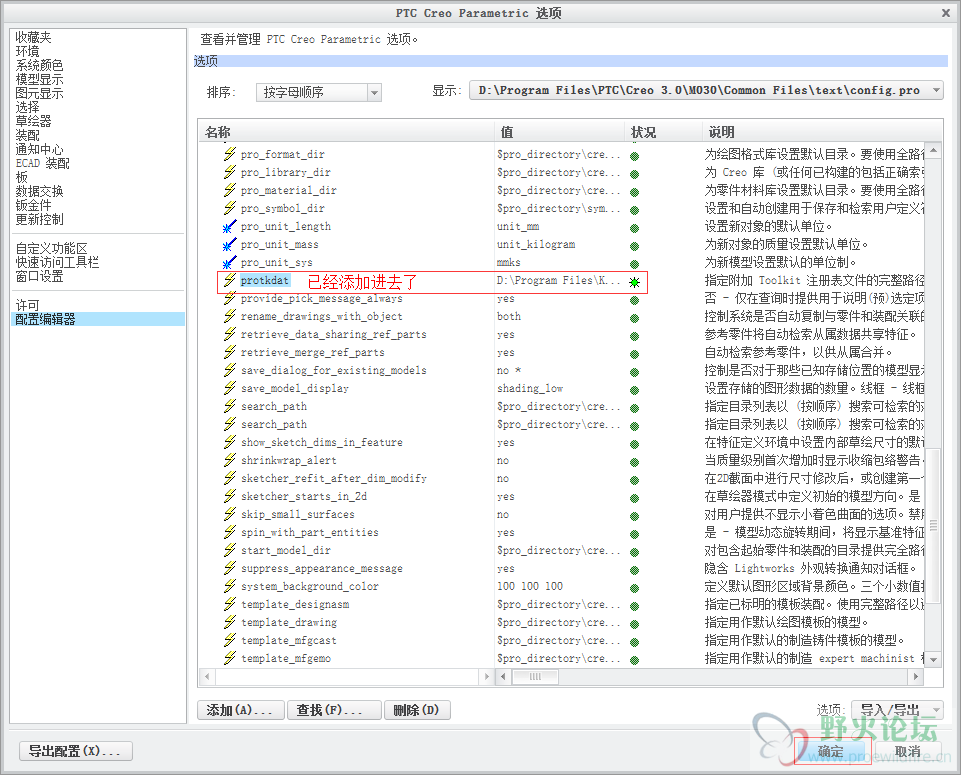This screenshot has width=961, height=775.
Task: Select 图元显示 category
Action: [x=39, y=94]
